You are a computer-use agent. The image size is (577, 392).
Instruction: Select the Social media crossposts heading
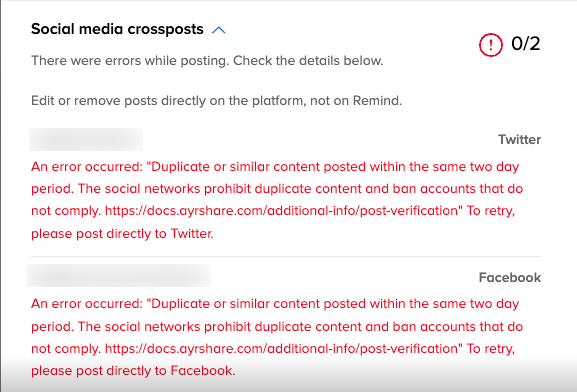(x=117, y=29)
